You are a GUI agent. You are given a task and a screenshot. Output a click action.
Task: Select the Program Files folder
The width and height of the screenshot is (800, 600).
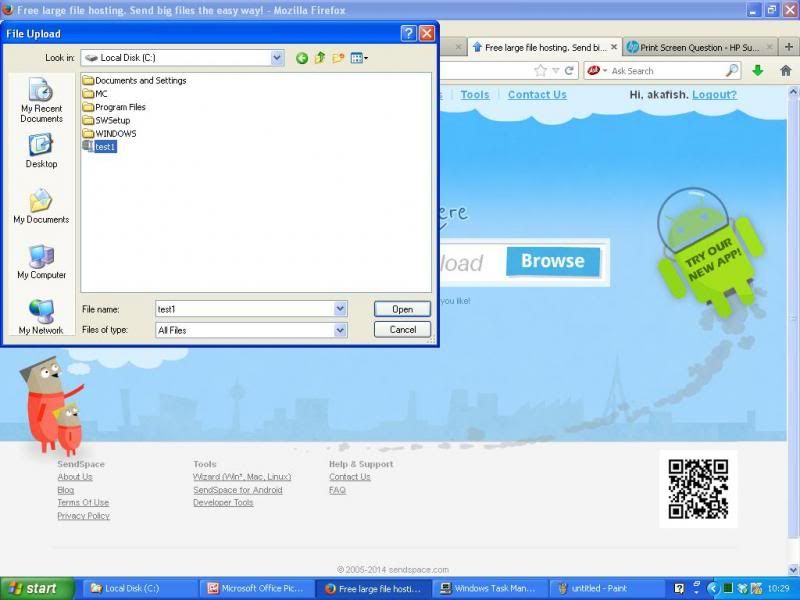click(114, 107)
